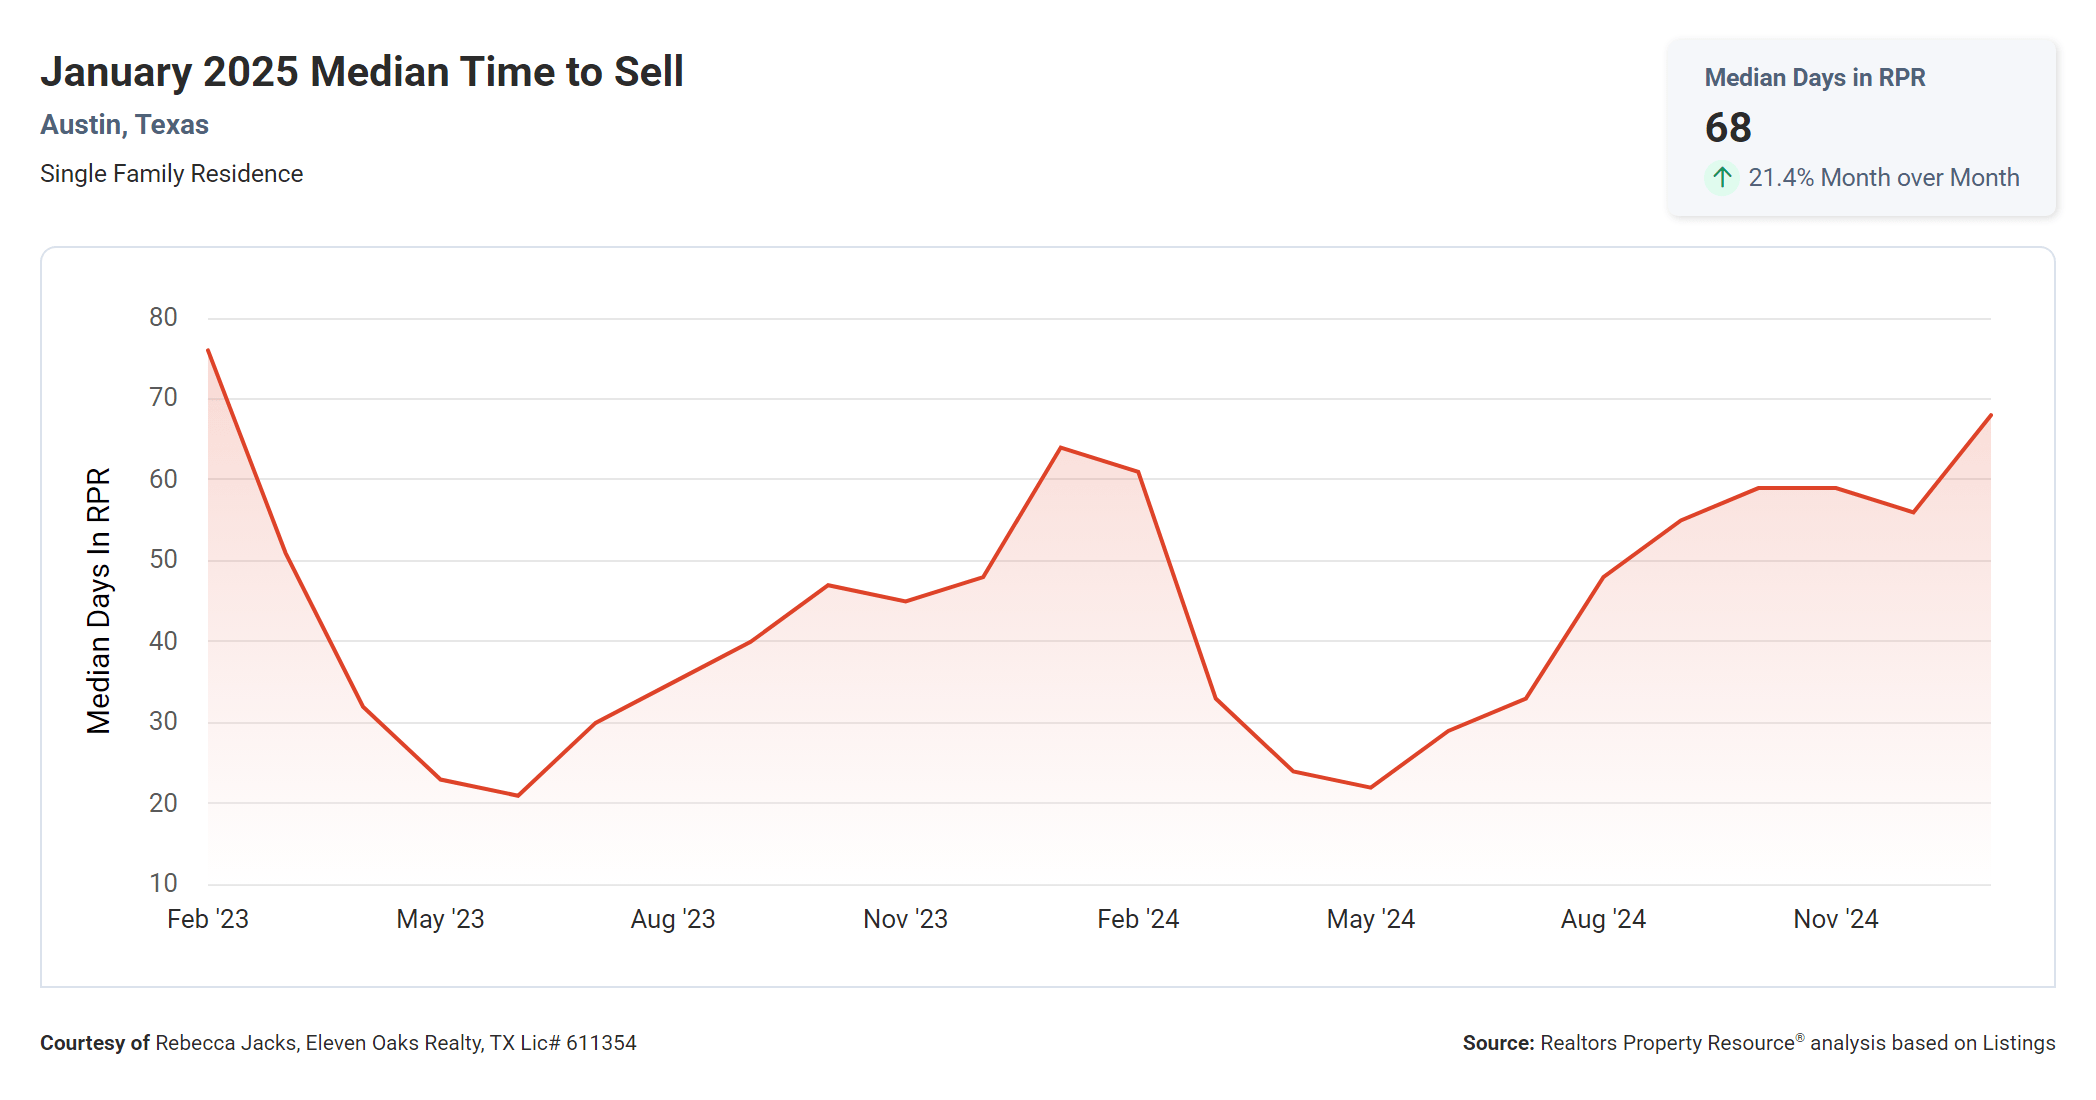Click the 21.4% Month over Month text
2096x1100 pixels.
click(x=1883, y=178)
